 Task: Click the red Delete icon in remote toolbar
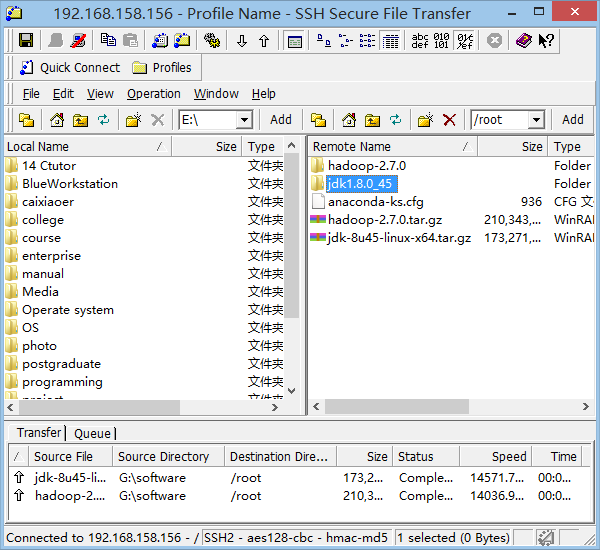[449, 120]
